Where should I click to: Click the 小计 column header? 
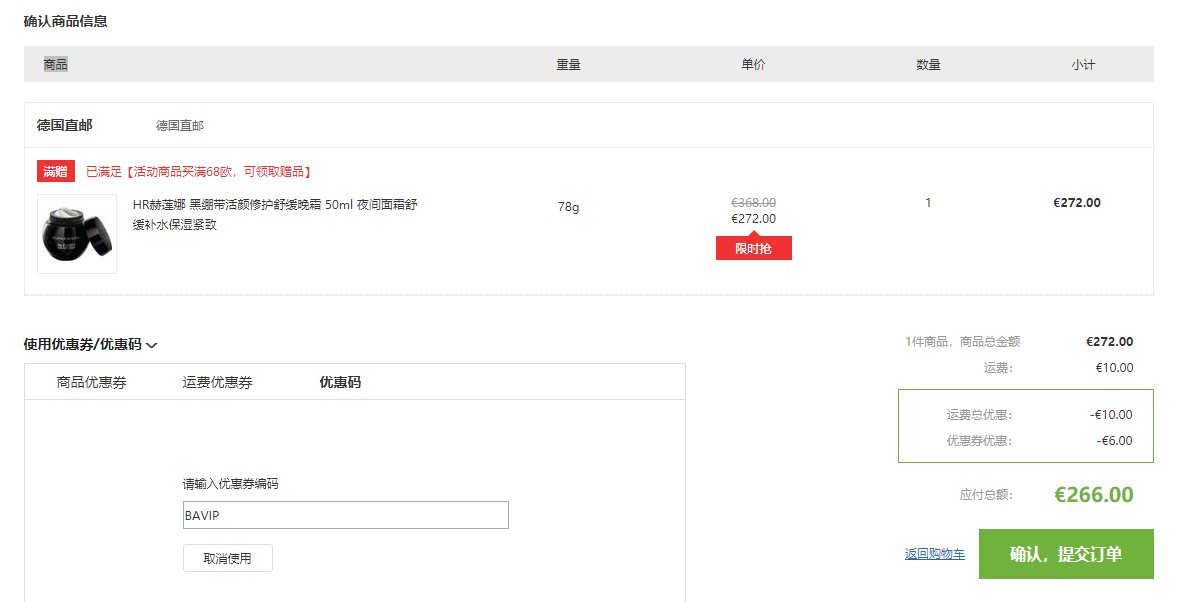coord(1083,65)
